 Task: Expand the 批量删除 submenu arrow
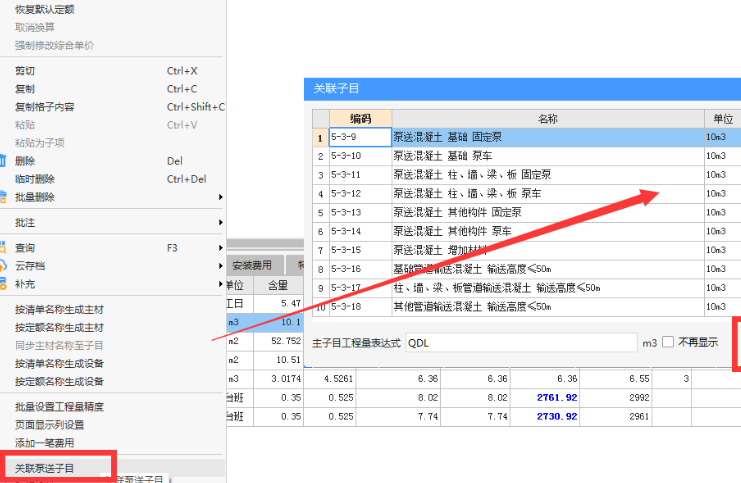pyautogui.click(x=220, y=197)
